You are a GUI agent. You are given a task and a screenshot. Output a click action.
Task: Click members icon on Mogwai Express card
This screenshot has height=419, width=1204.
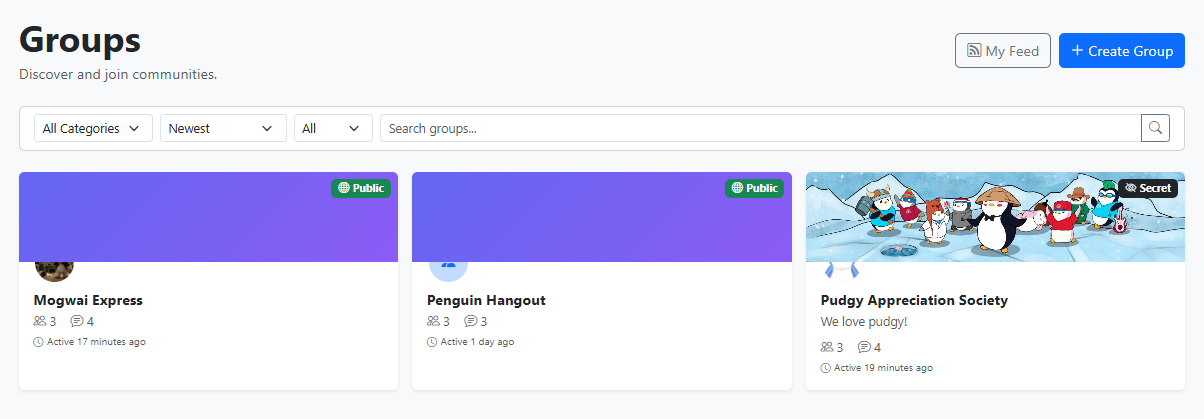[x=40, y=322]
